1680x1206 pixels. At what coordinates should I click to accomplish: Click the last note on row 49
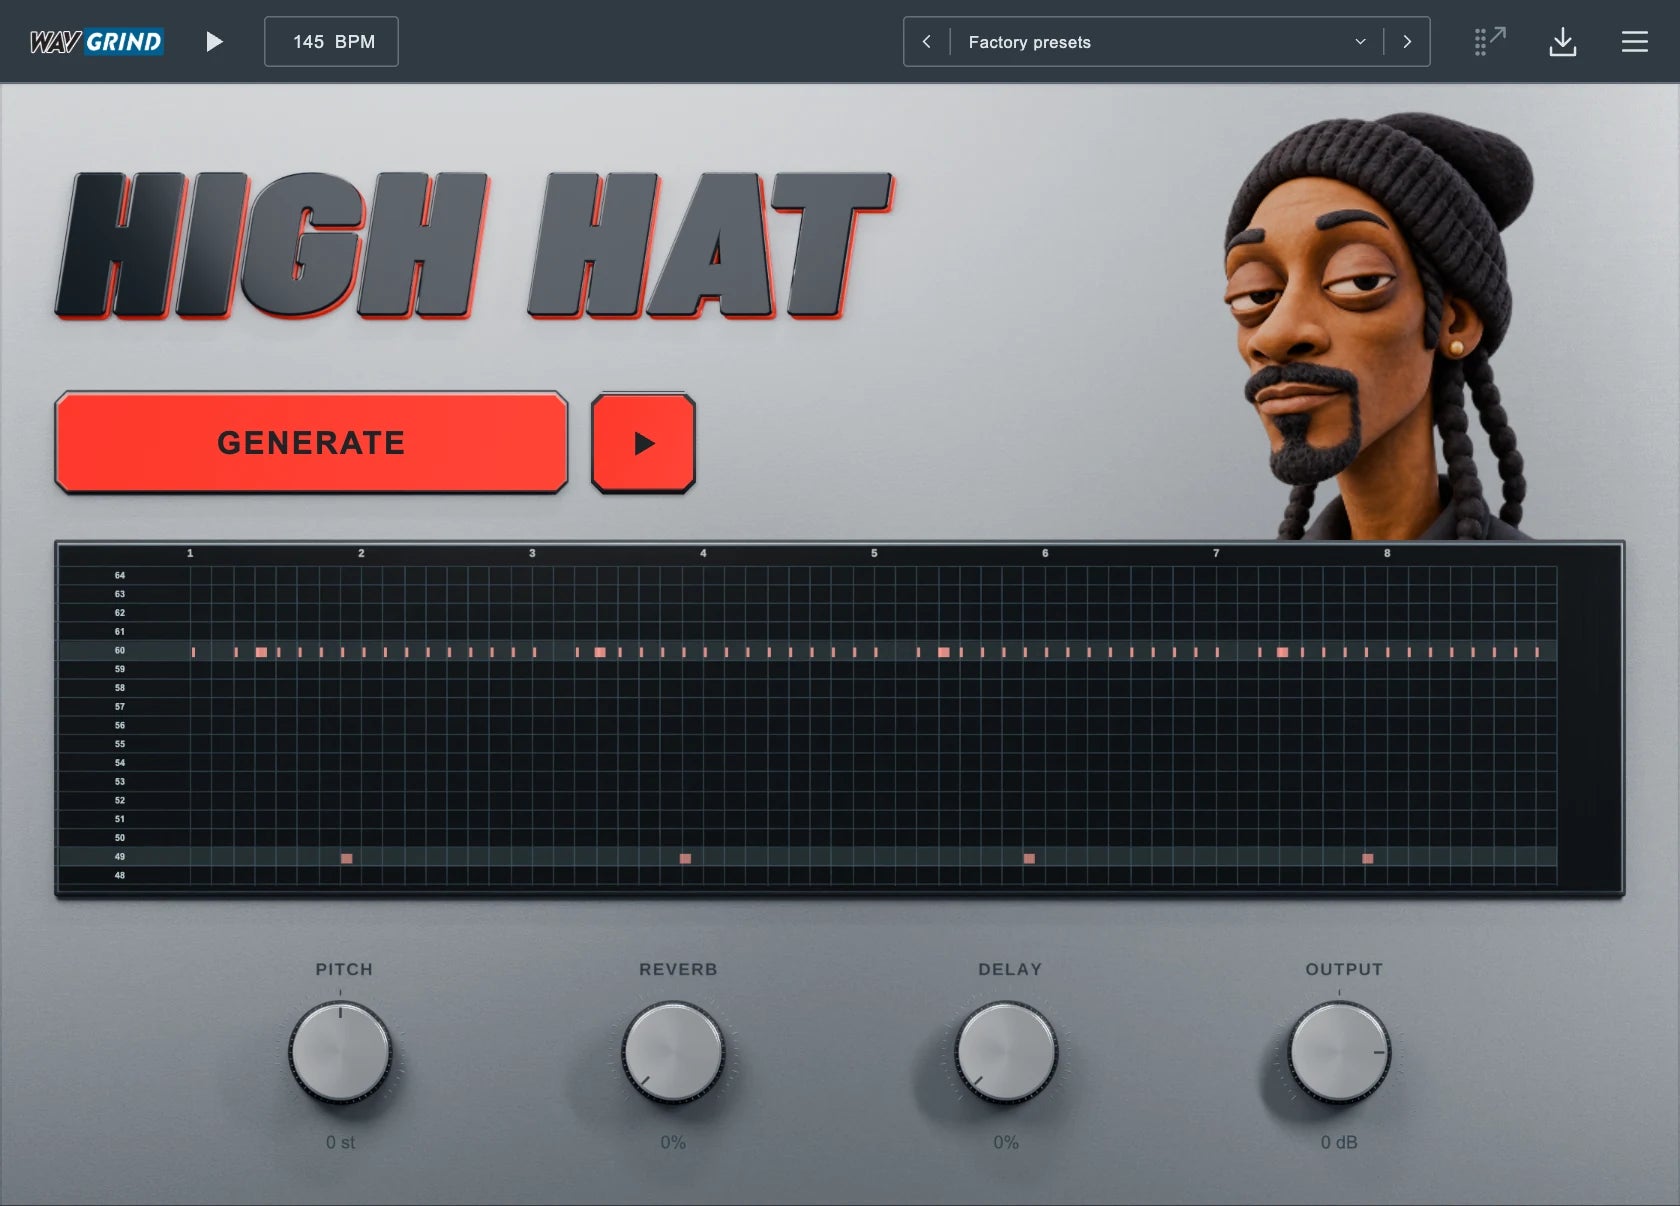point(1368,858)
